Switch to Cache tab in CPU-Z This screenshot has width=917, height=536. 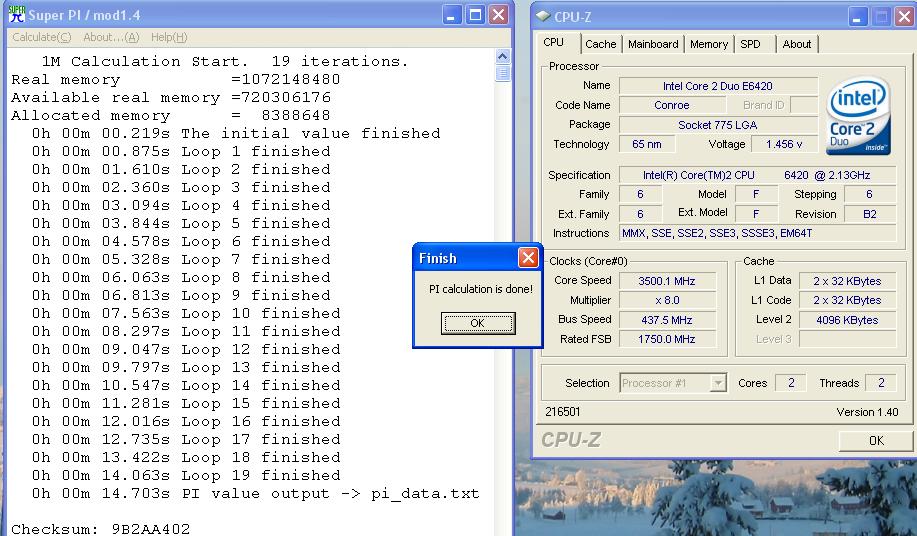tap(601, 44)
